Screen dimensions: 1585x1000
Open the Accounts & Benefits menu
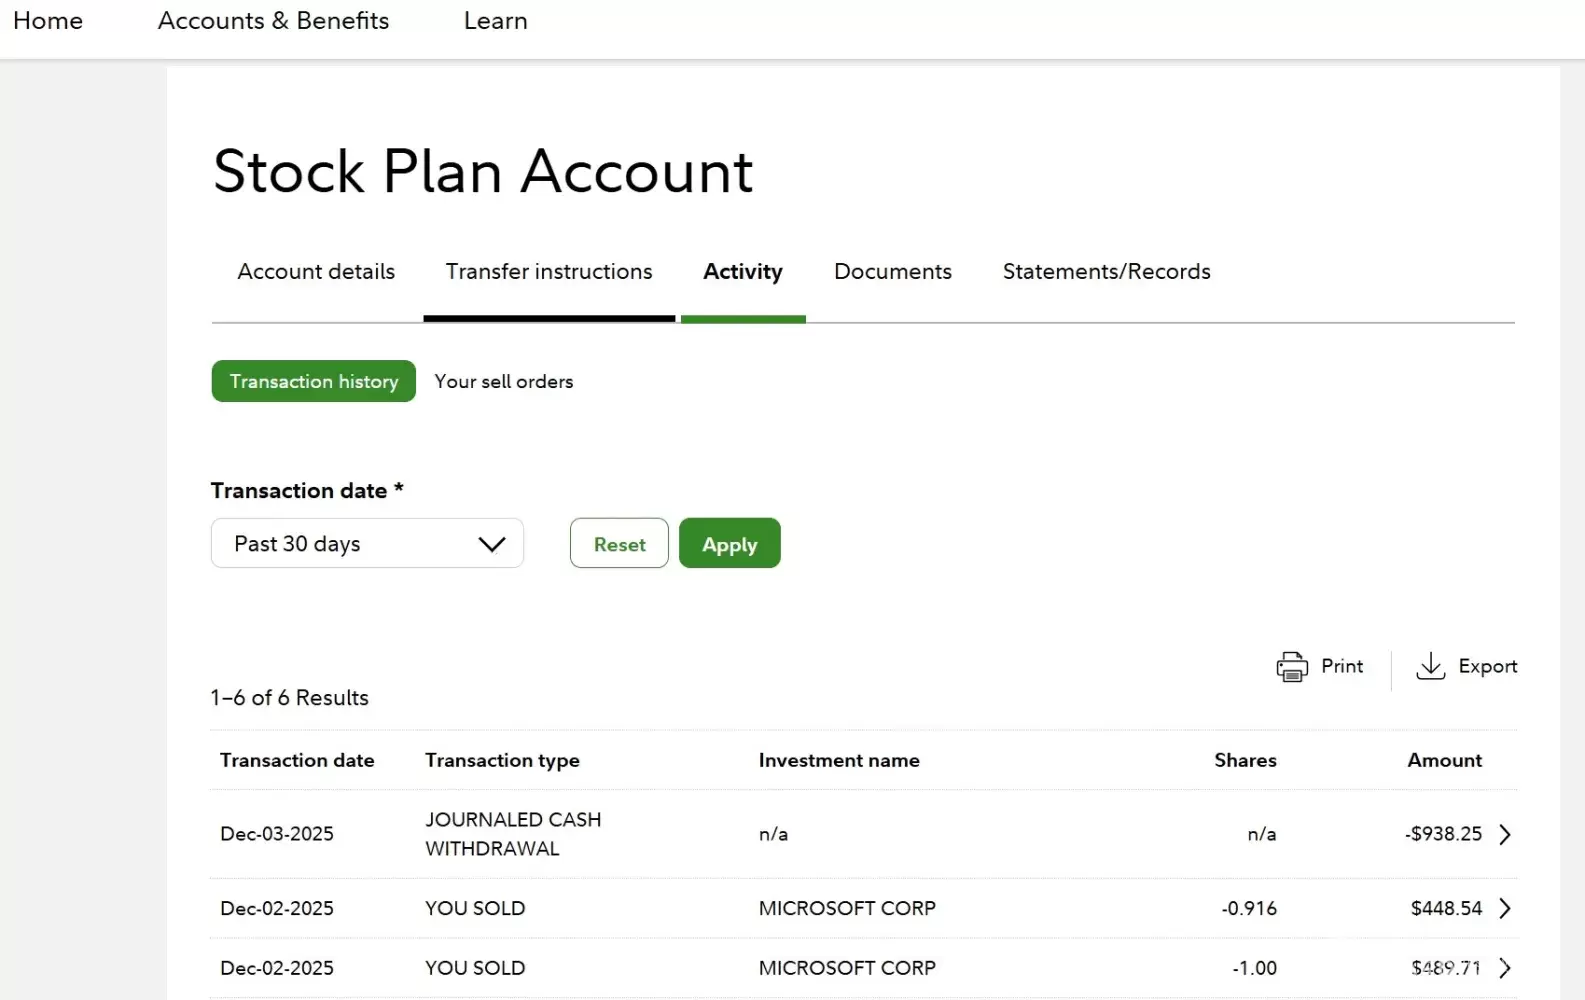[x=273, y=21]
